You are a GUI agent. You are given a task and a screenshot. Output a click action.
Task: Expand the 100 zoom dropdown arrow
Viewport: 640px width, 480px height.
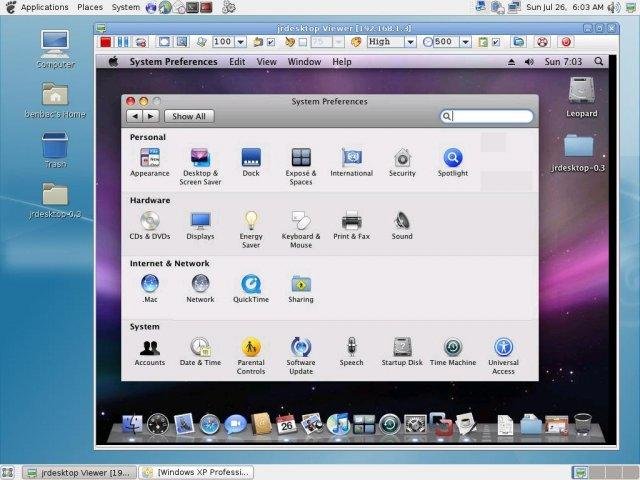[x=241, y=42]
